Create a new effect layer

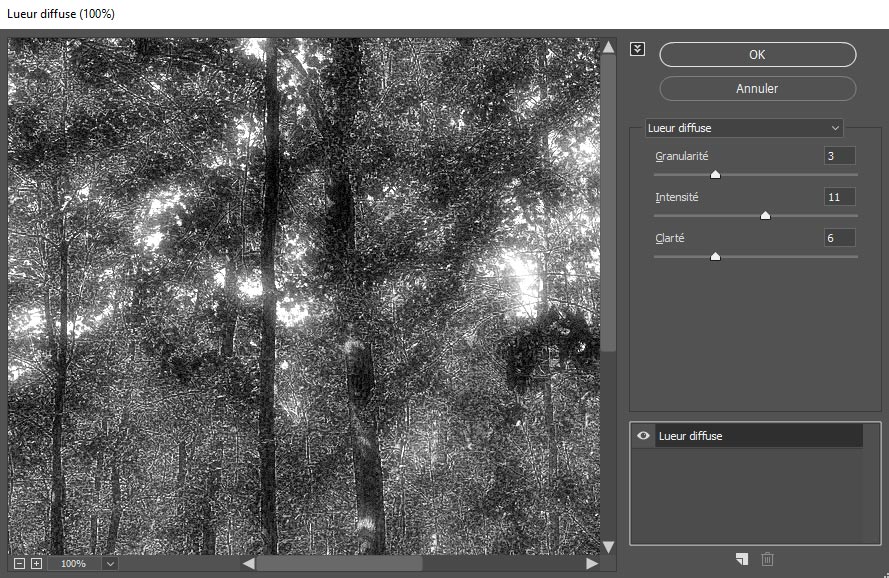tap(741, 559)
